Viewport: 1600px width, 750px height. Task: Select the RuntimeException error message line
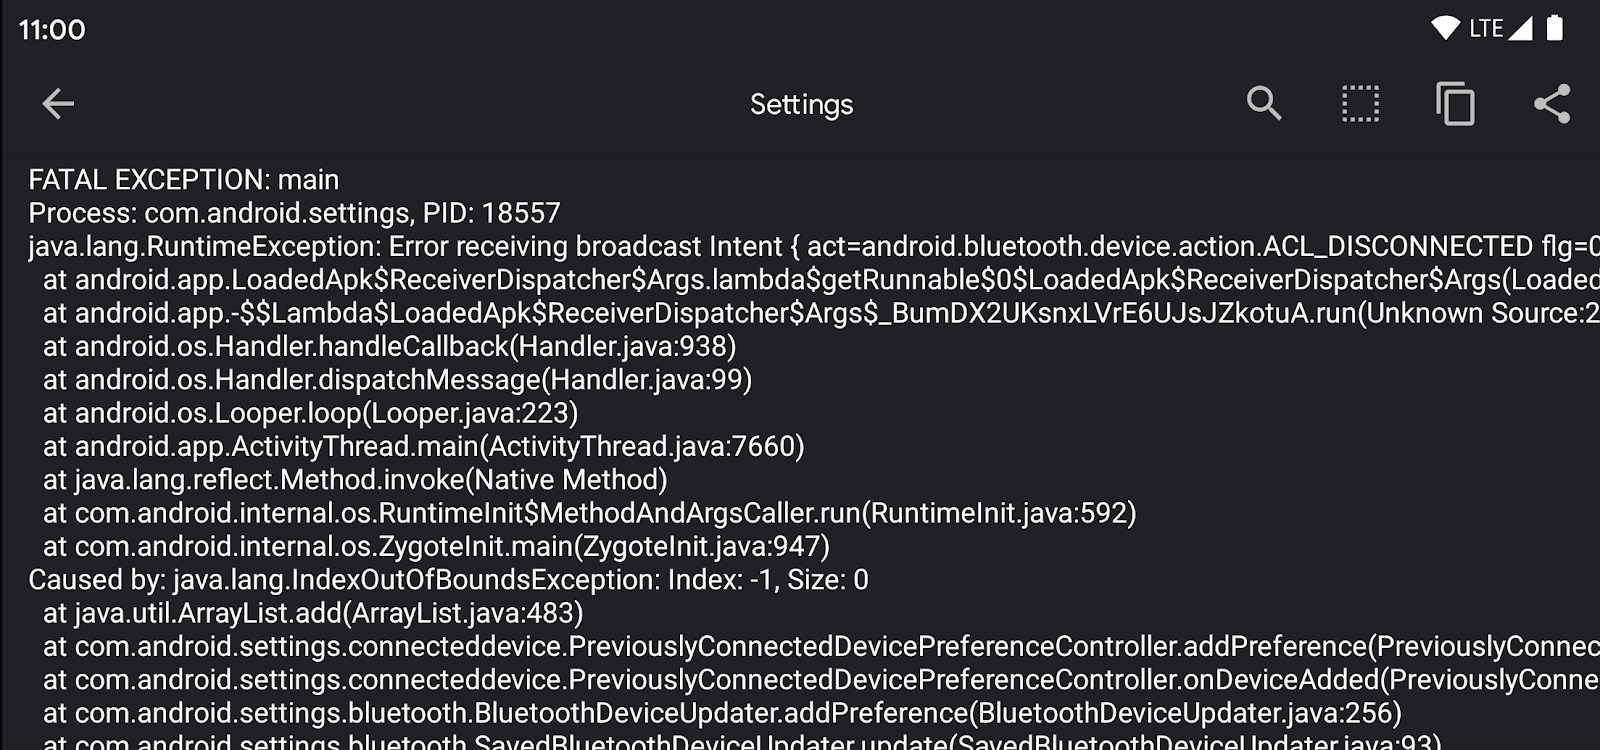[700, 247]
